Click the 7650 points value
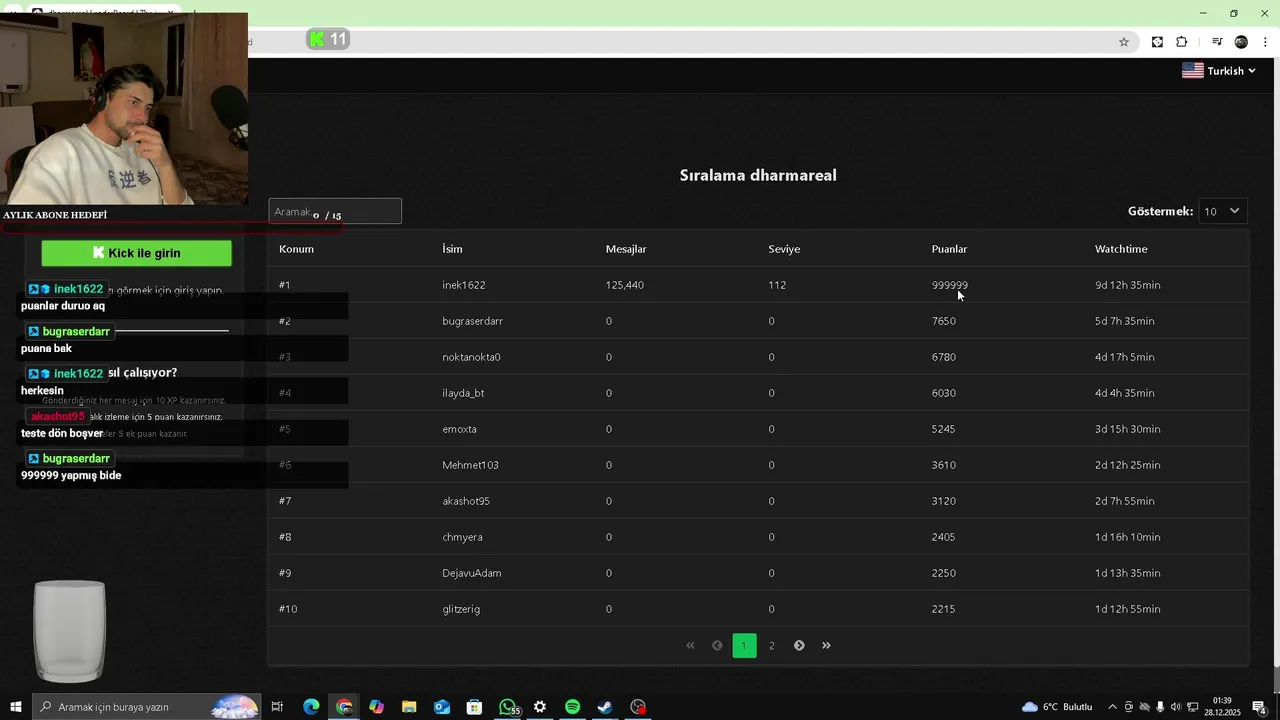This screenshot has height=720, width=1280. 943,321
